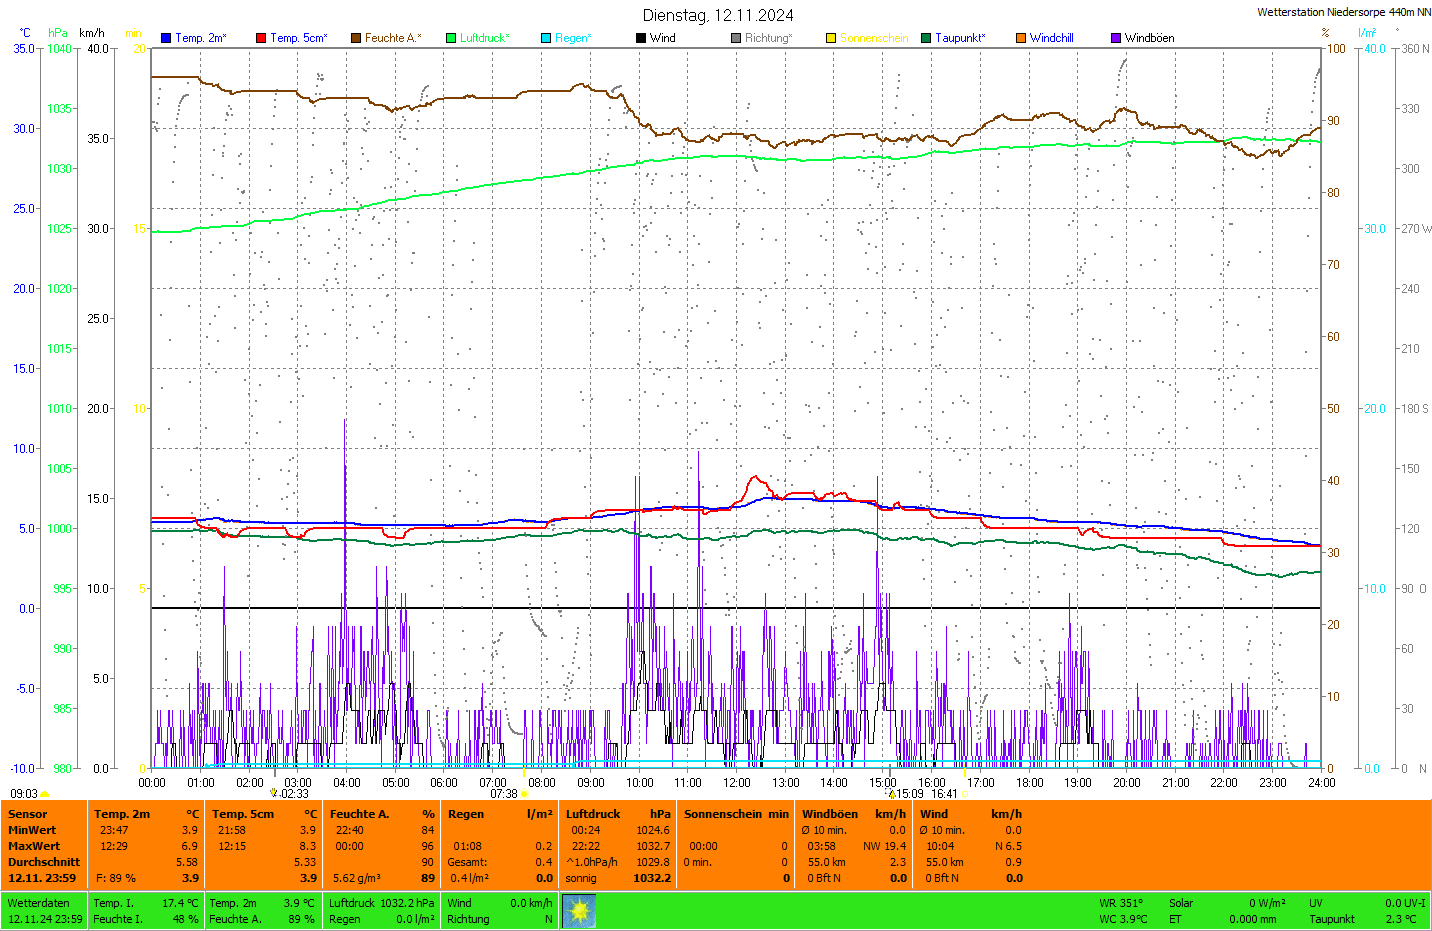Select the Windböen column header in table

coord(829,814)
